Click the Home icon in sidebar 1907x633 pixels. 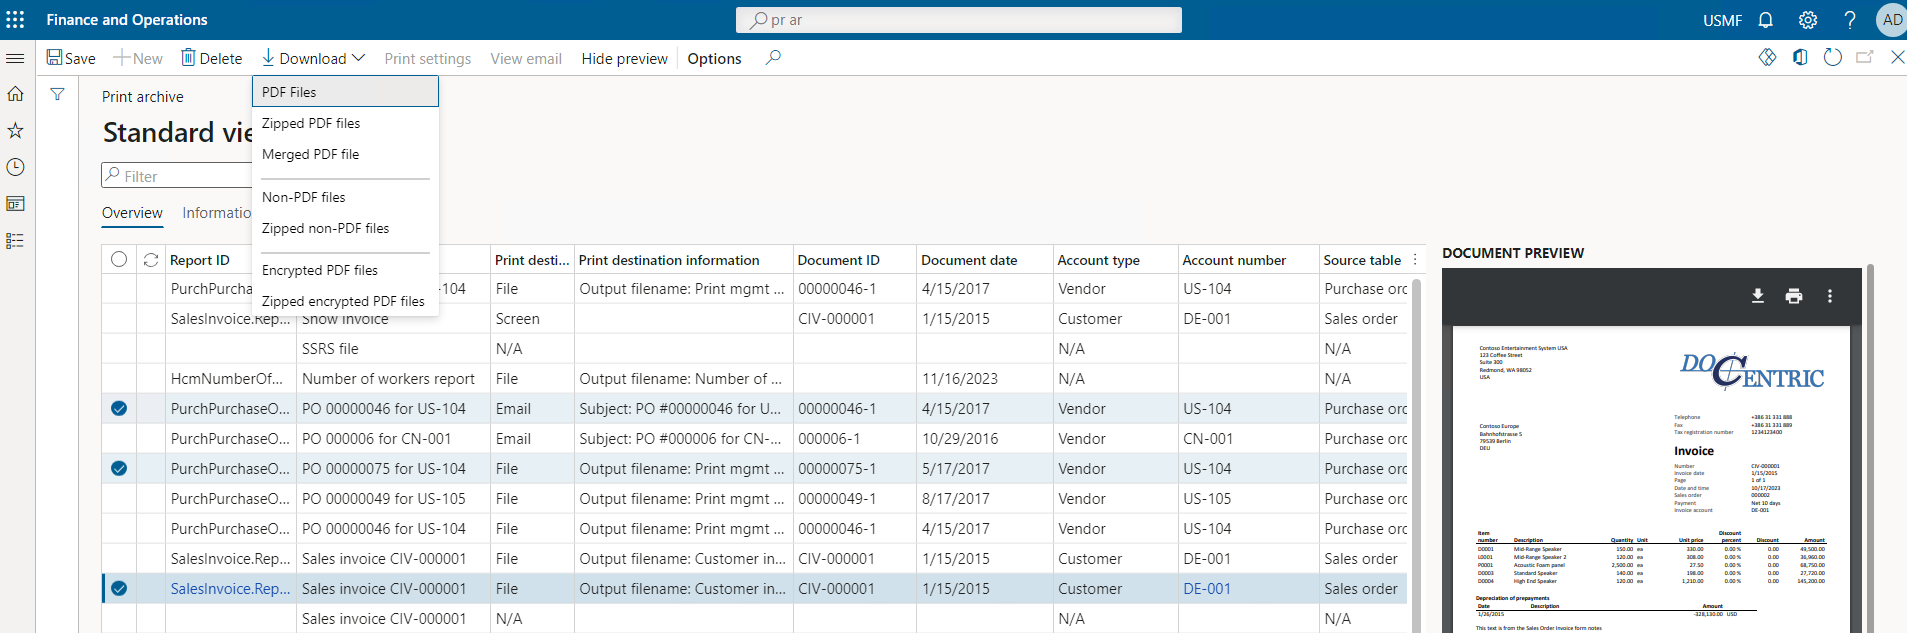pos(15,94)
